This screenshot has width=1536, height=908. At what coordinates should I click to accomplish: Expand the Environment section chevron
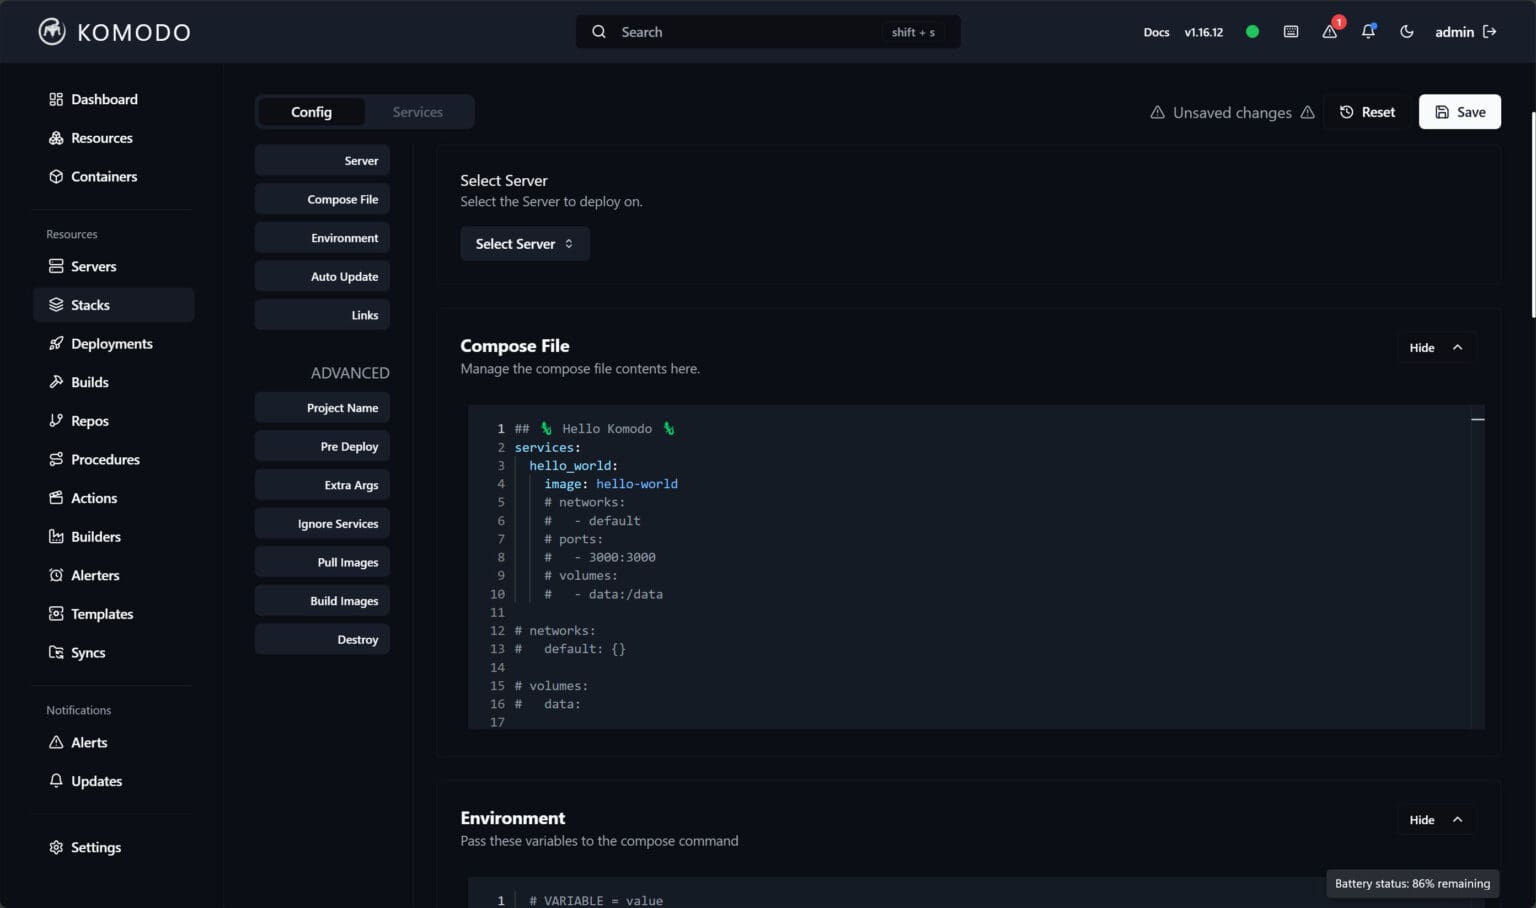(x=1457, y=819)
